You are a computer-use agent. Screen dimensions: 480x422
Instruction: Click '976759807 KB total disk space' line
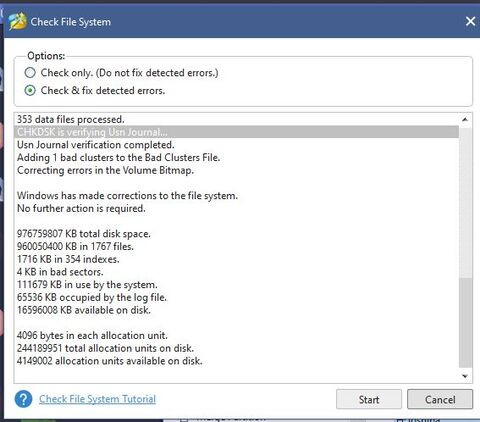click(84, 234)
